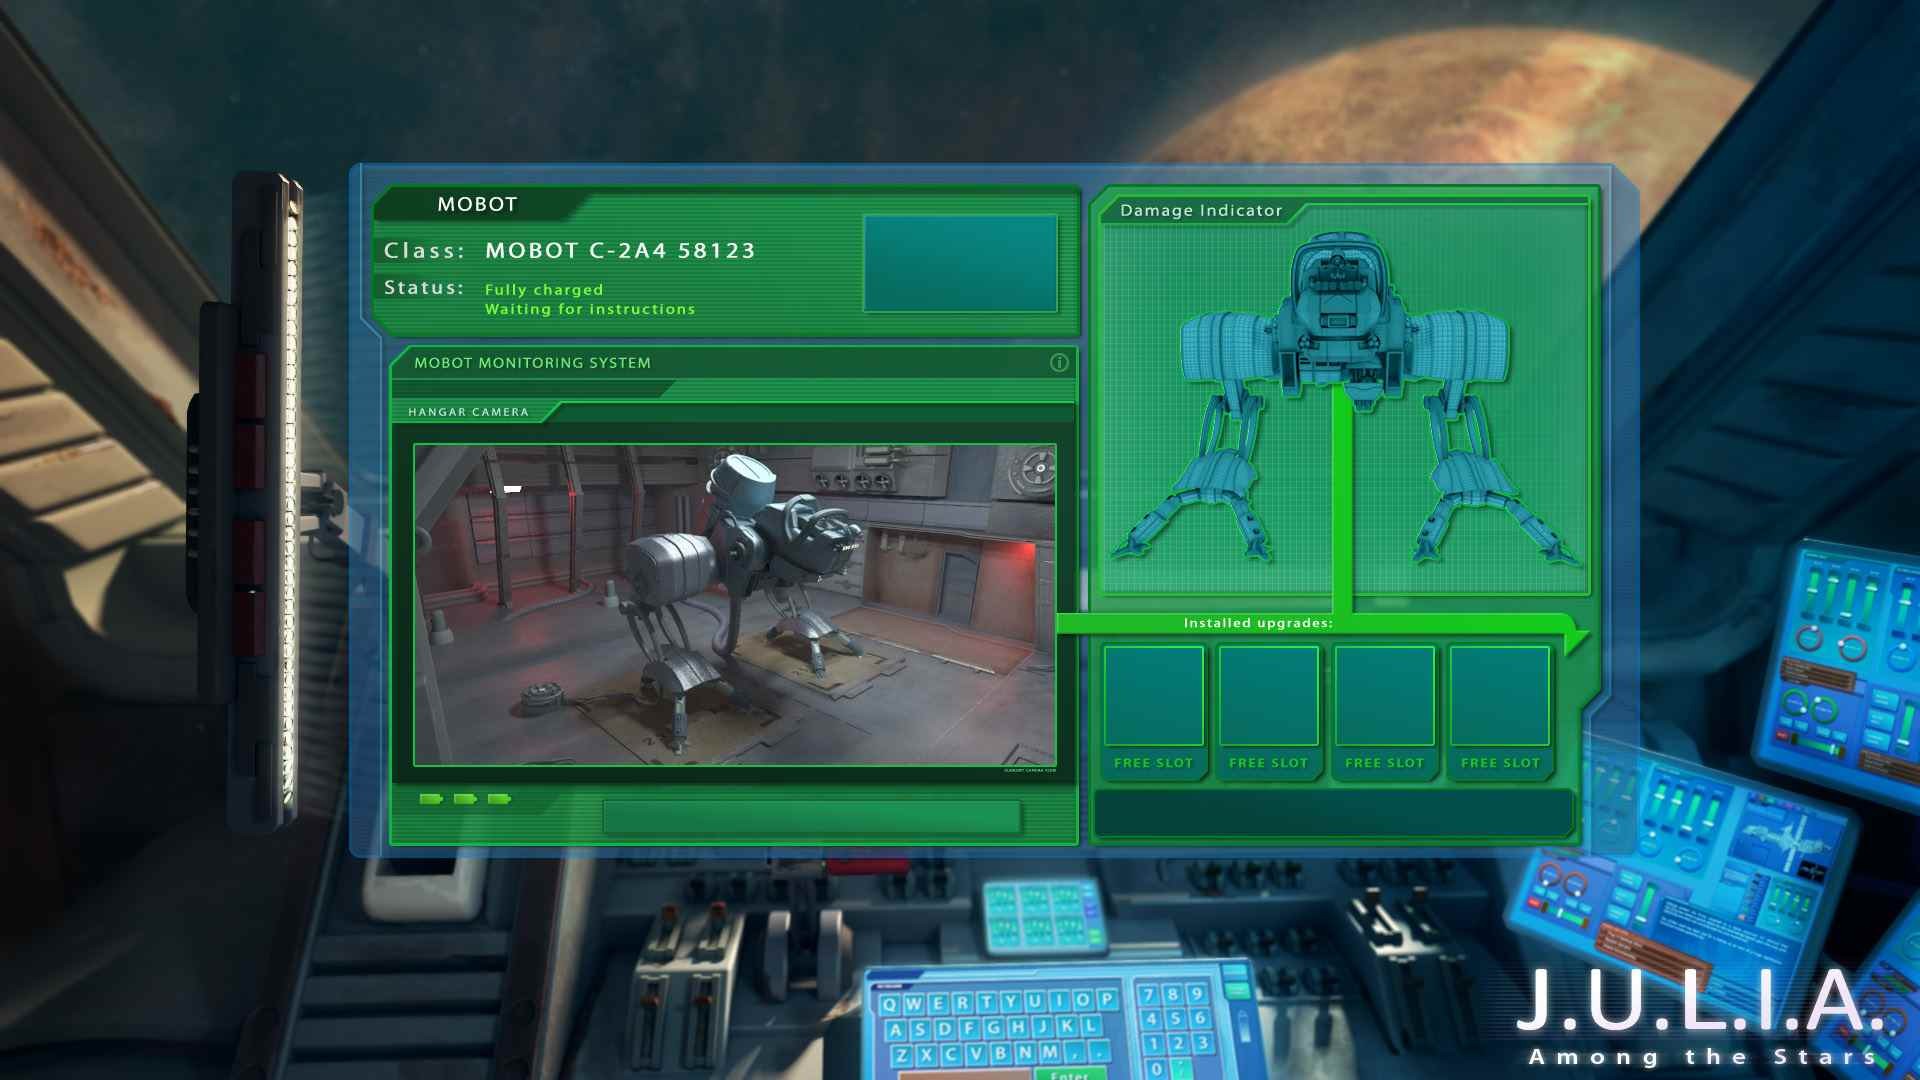Screen dimensions: 1920x1080
Task: Click the Hangar Camera video feed
Action: tap(734, 605)
